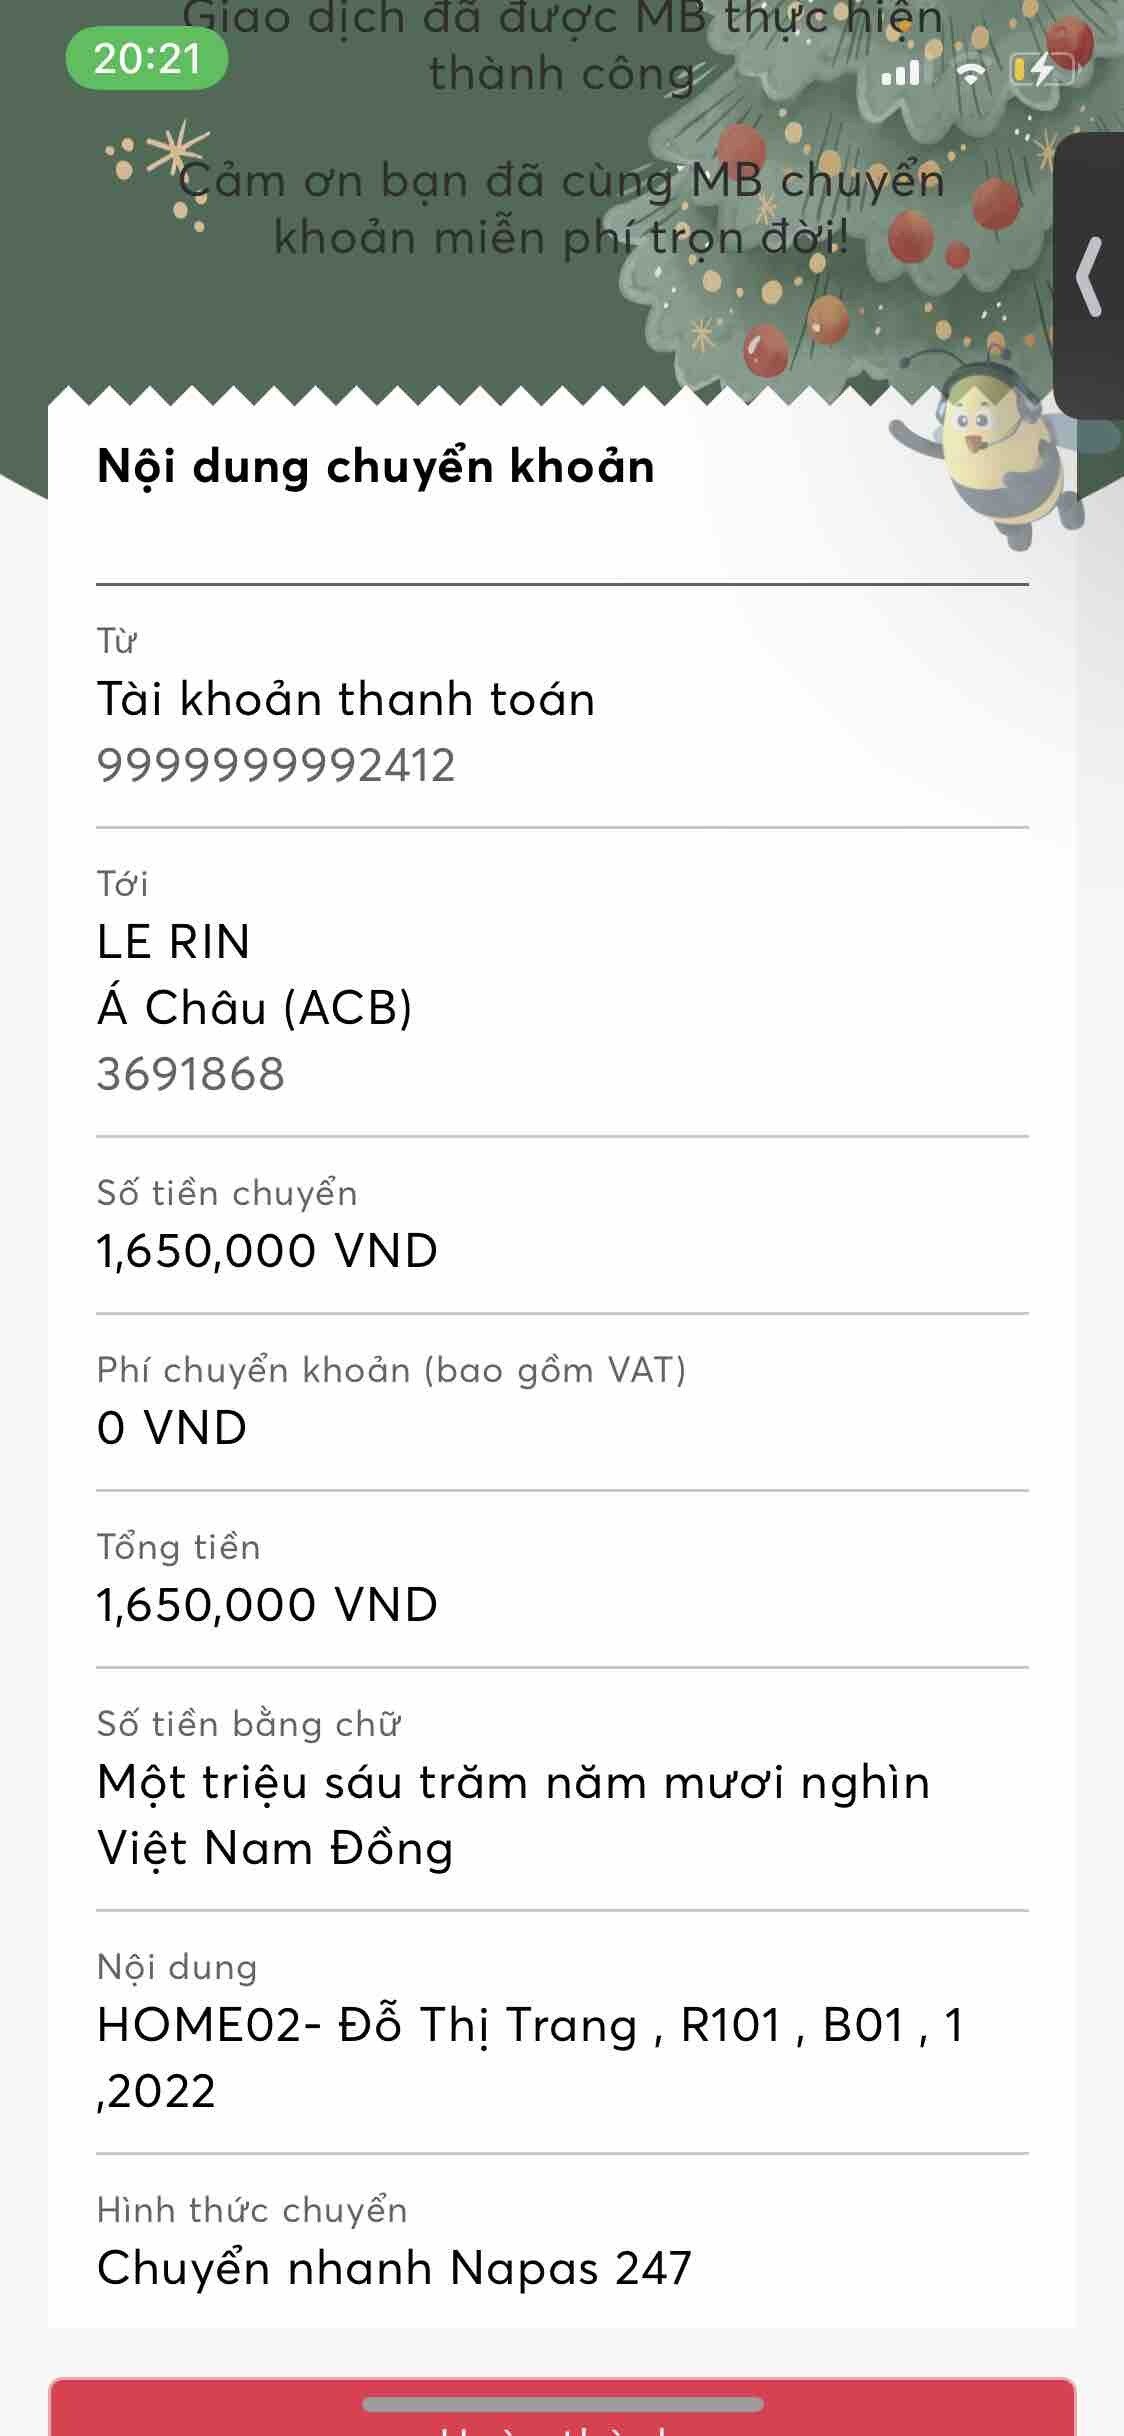Screen dimensions: 1124x2436
Task: Tap source account number 9999999992412
Action: pos(276,766)
